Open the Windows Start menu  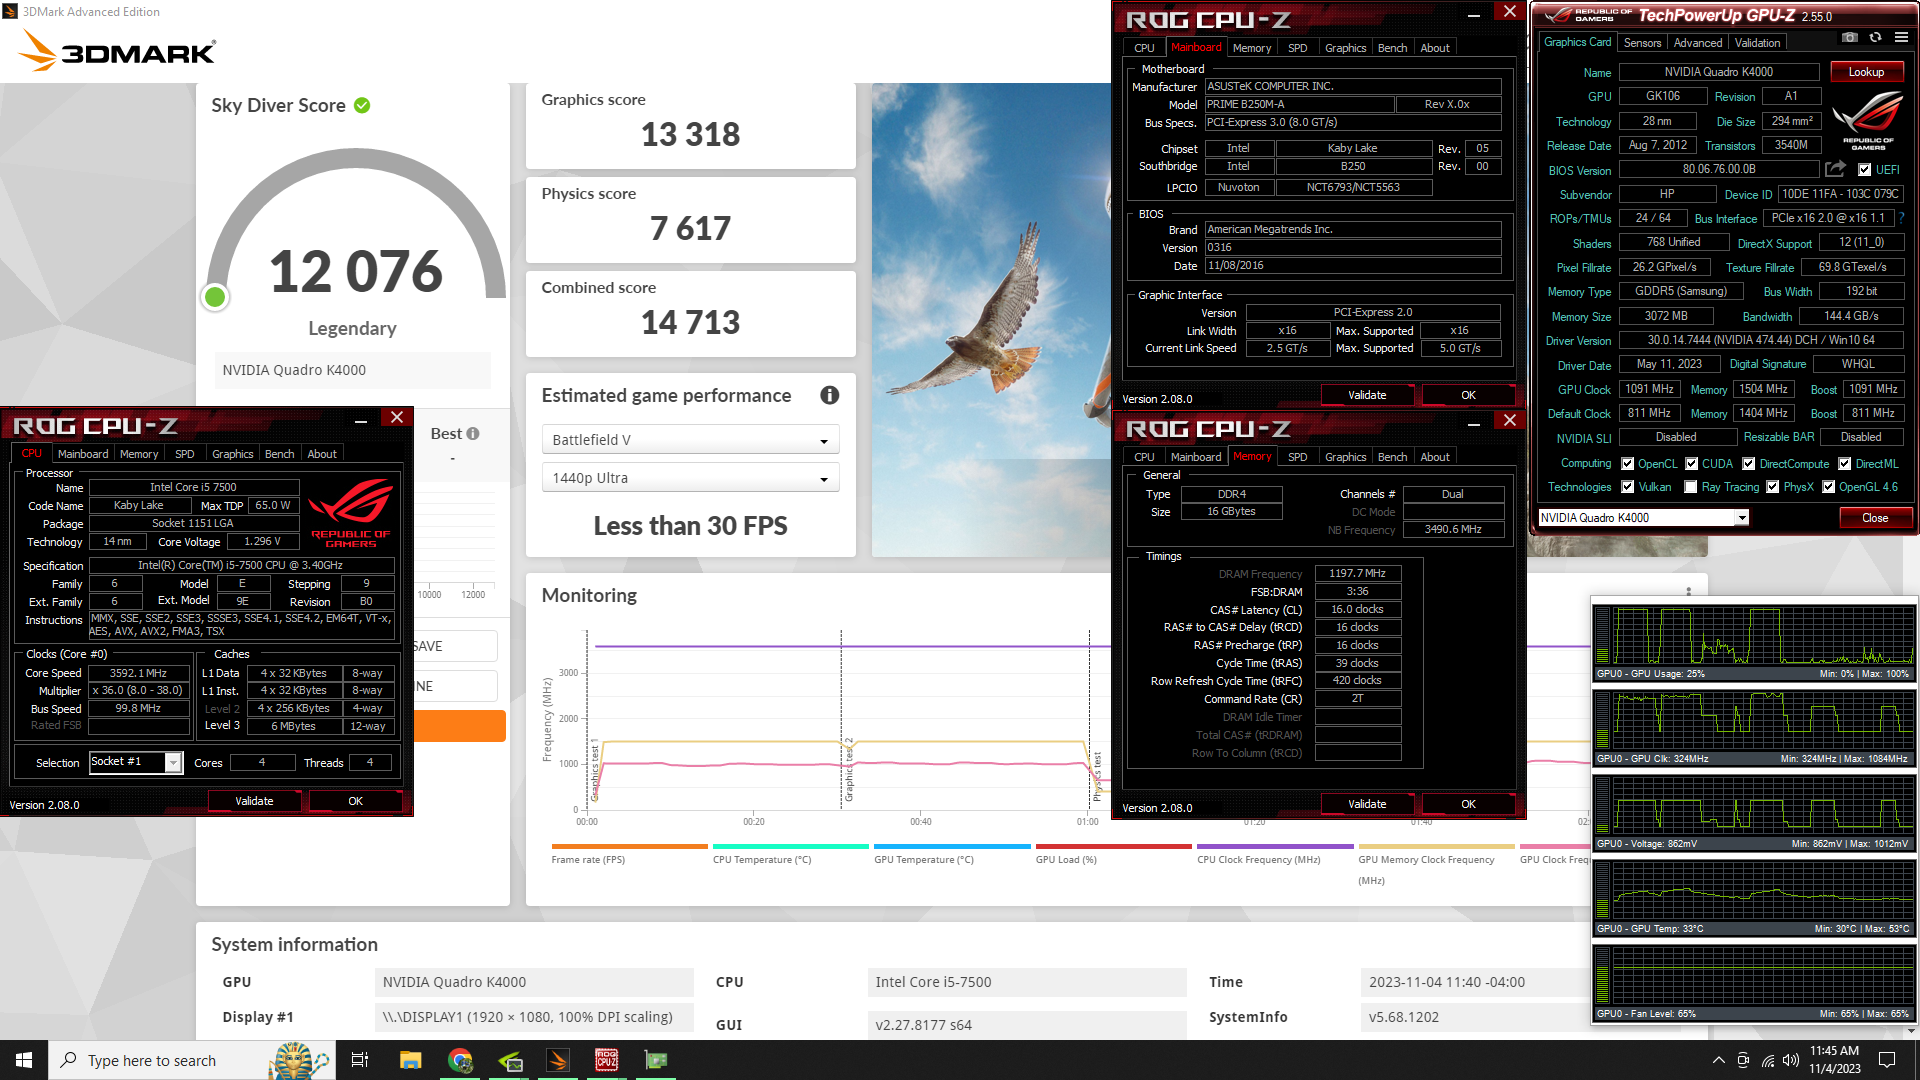coord(24,1060)
